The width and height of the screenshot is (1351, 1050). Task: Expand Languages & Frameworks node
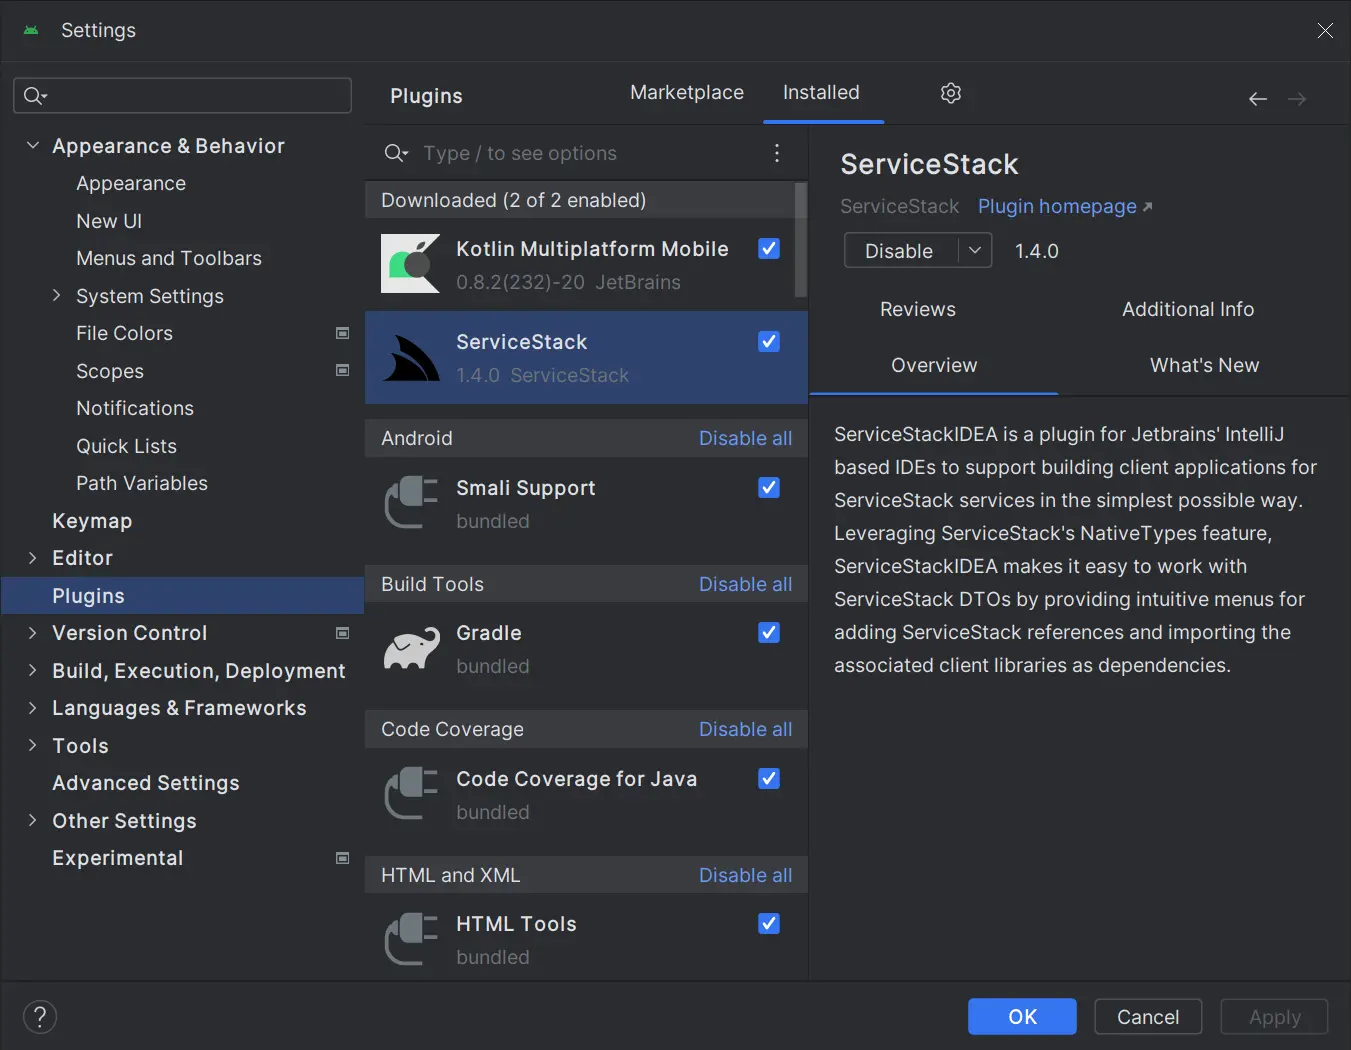(33, 707)
